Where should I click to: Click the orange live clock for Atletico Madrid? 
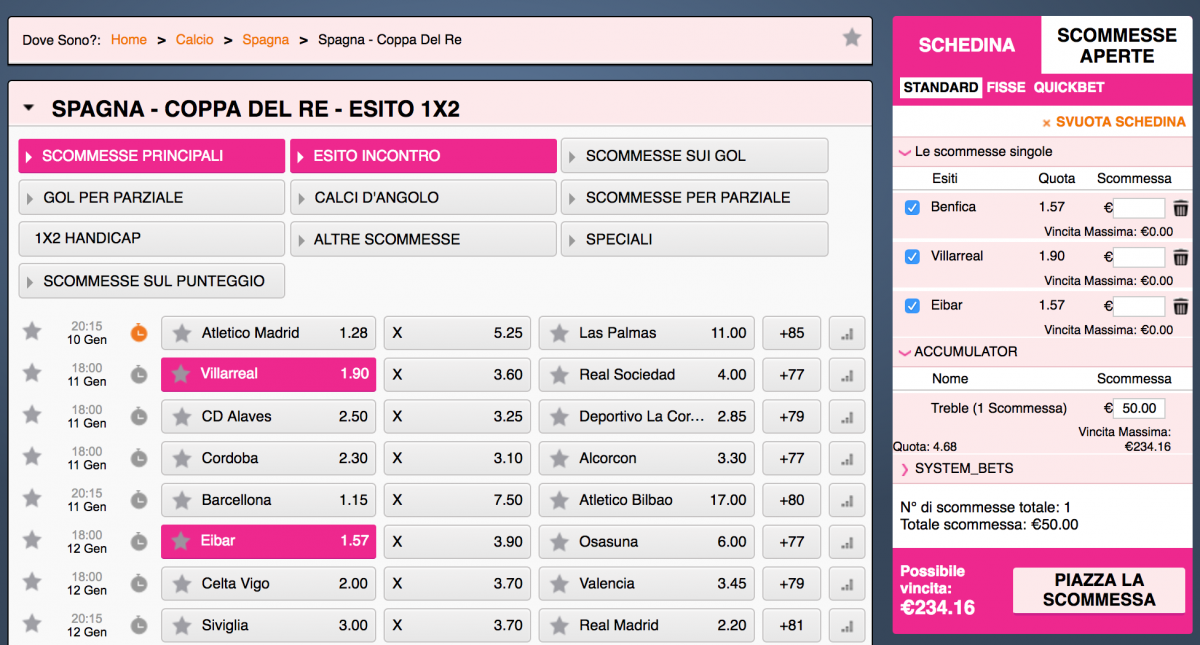(x=139, y=333)
